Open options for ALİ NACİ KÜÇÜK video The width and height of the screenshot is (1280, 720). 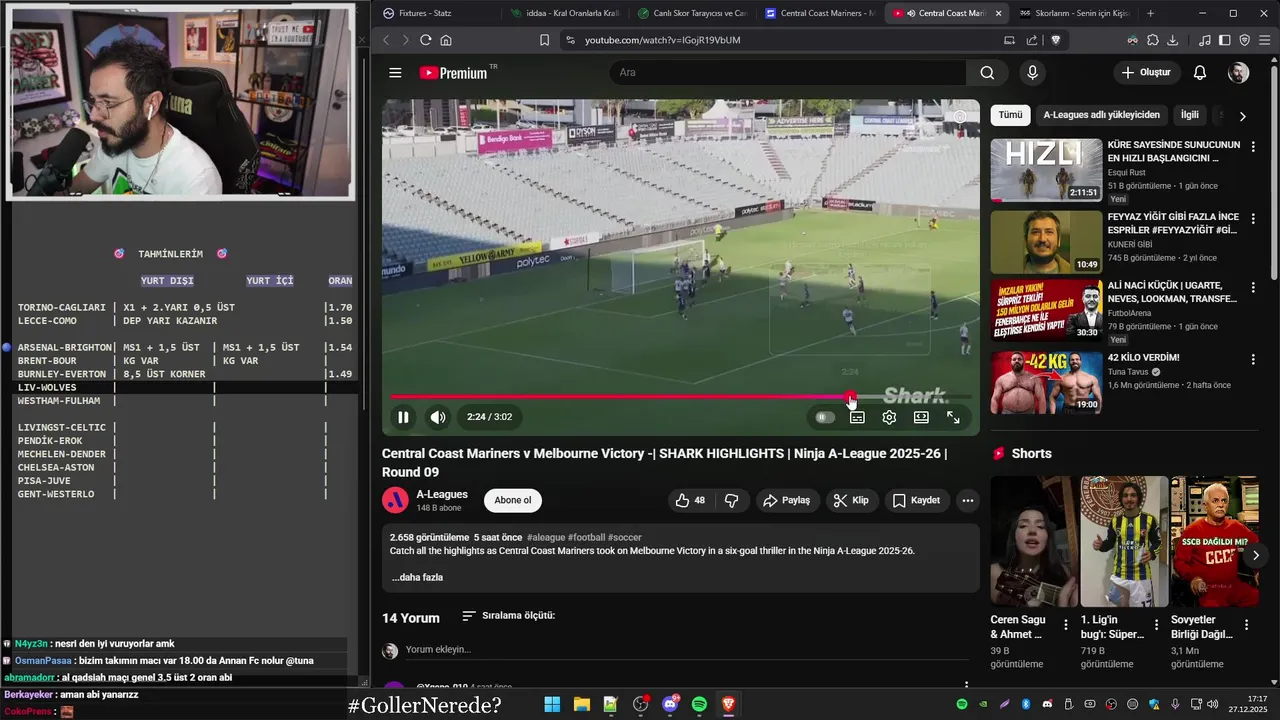tap(1253, 289)
